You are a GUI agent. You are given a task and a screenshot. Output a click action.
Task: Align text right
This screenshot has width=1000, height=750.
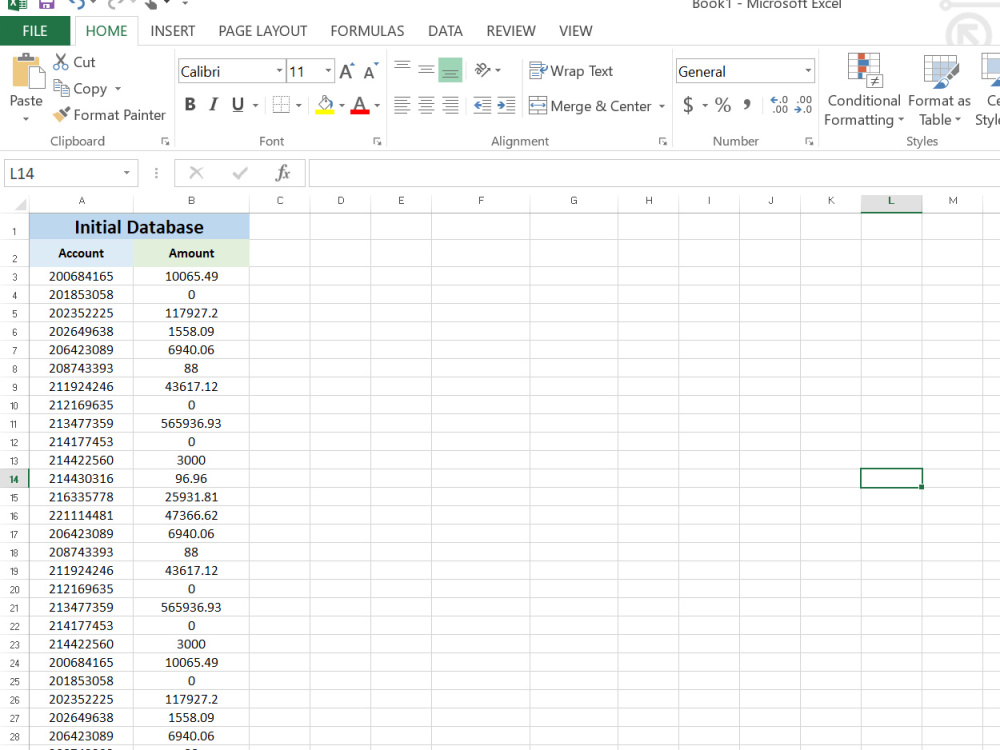tap(450, 105)
